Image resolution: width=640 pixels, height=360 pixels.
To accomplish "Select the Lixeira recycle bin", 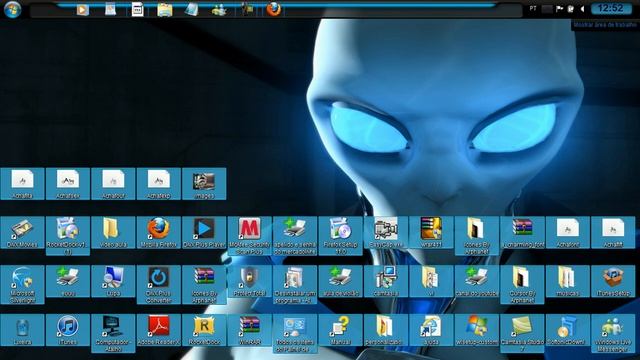I will point(22,330).
